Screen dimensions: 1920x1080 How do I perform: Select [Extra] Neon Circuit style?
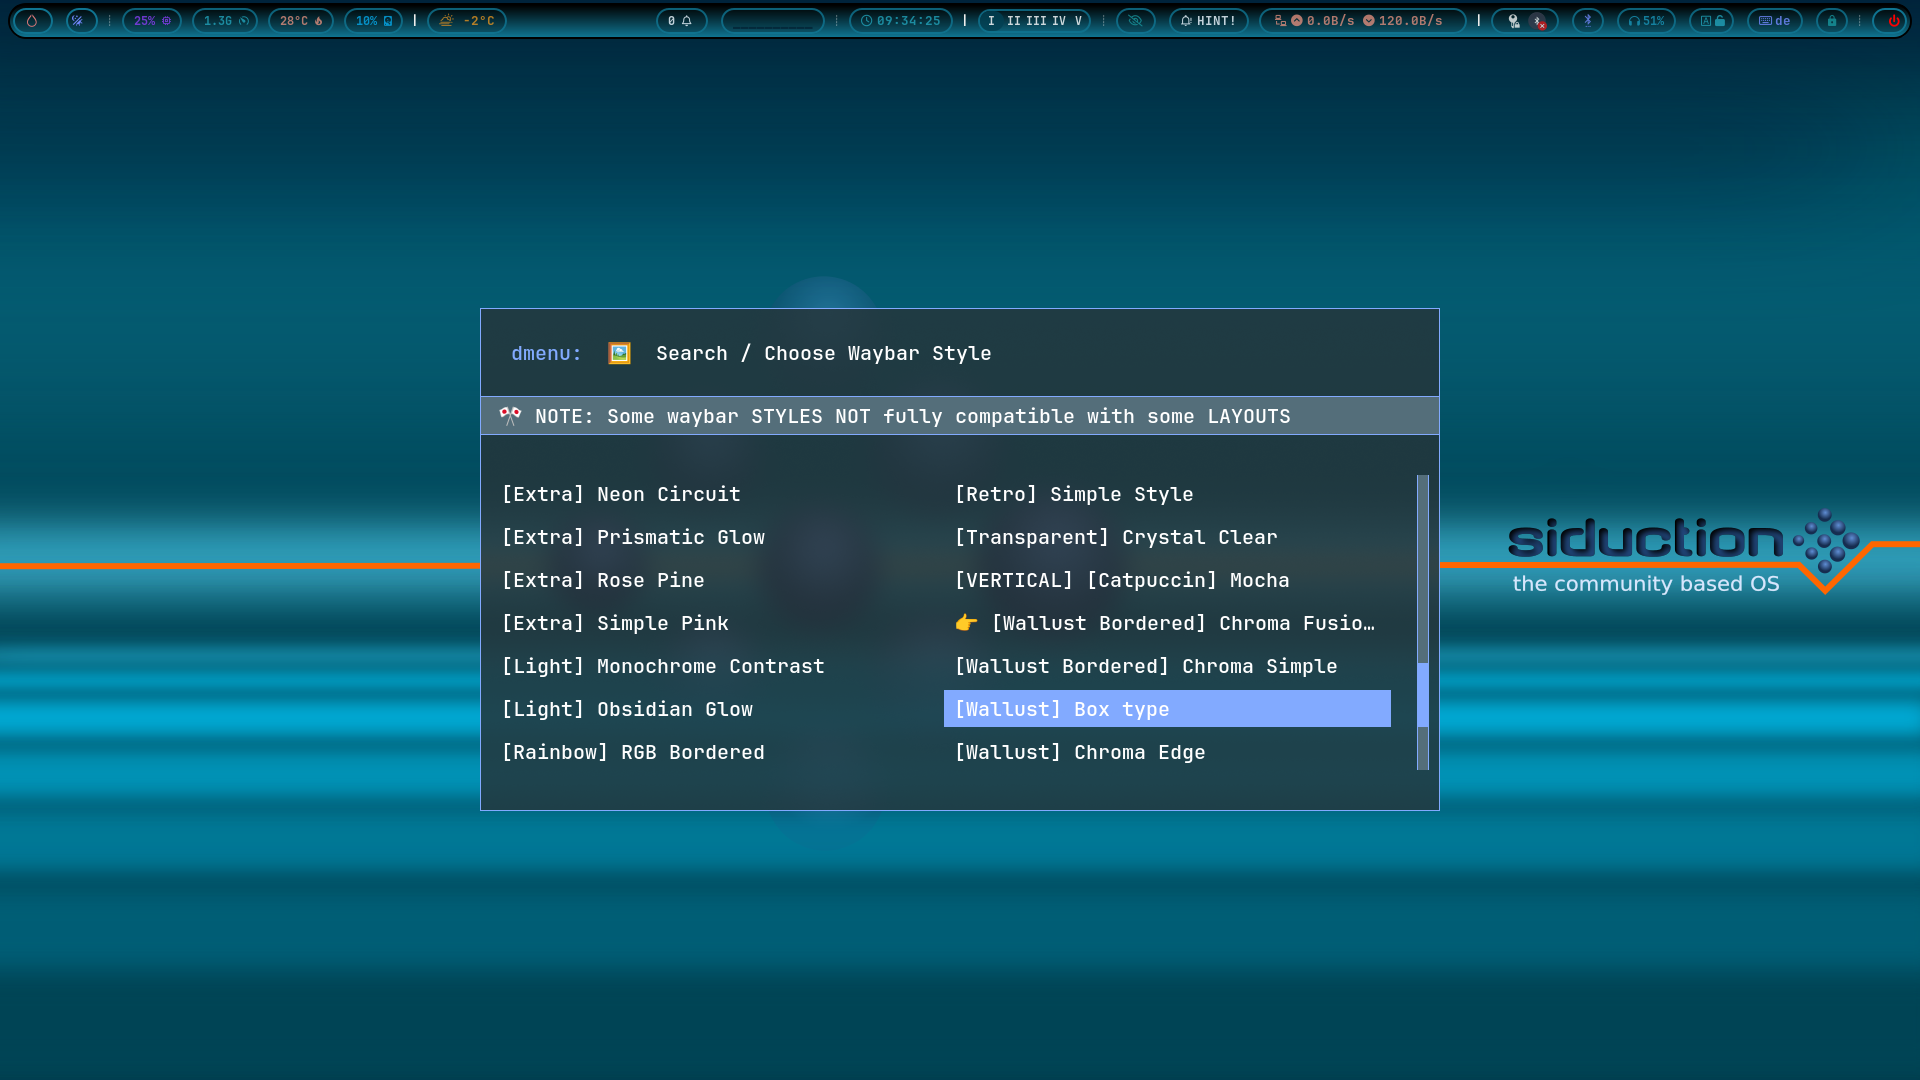[621, 494]
